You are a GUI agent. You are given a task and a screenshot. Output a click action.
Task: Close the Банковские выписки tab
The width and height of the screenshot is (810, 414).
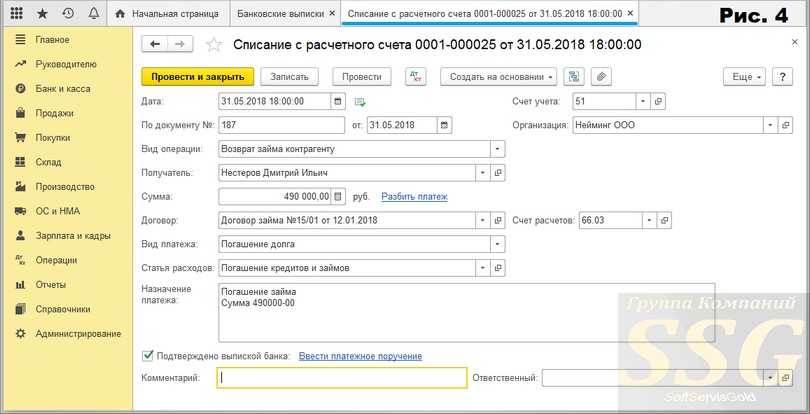[x=332, y=14]
